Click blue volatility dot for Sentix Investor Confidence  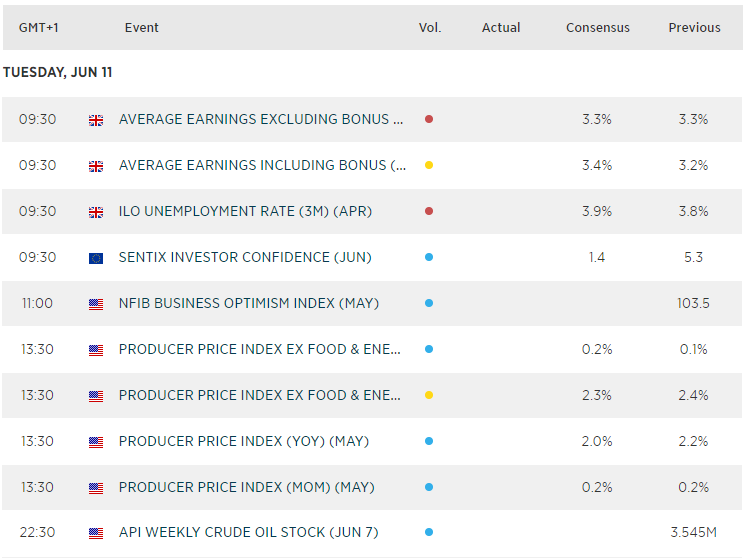pos(429,257)
